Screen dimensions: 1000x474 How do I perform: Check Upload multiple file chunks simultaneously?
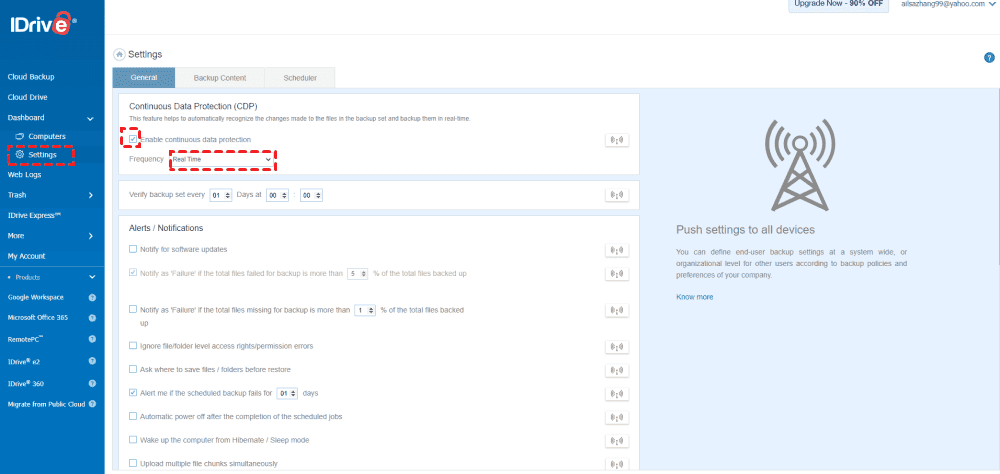(x=133, y=463)
